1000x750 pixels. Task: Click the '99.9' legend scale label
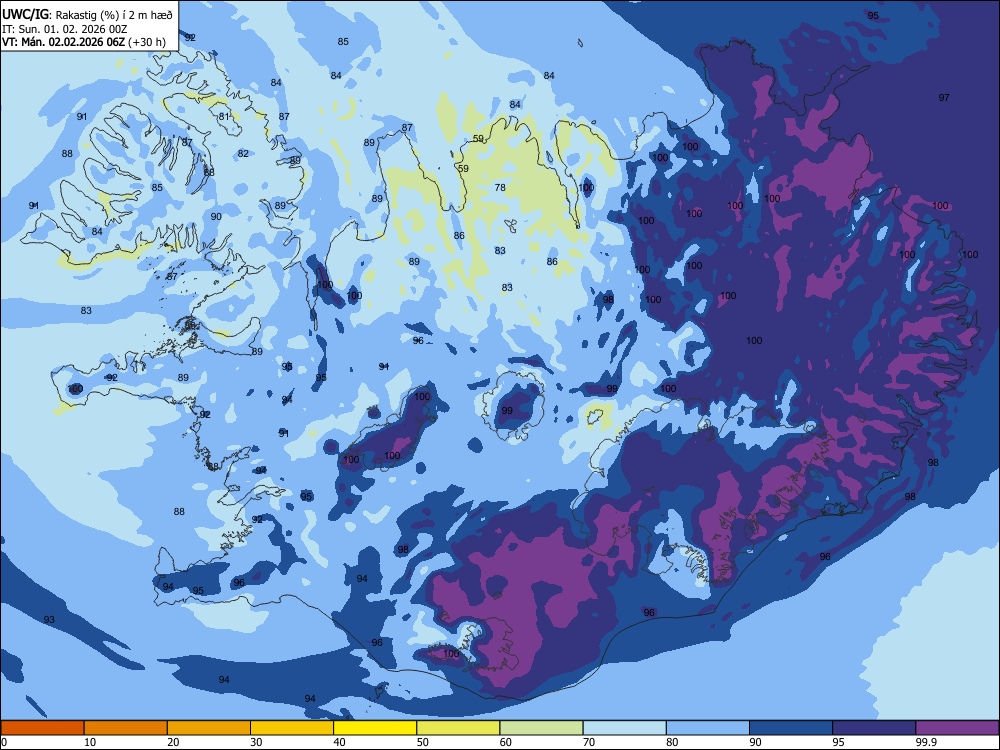(925, 742)
